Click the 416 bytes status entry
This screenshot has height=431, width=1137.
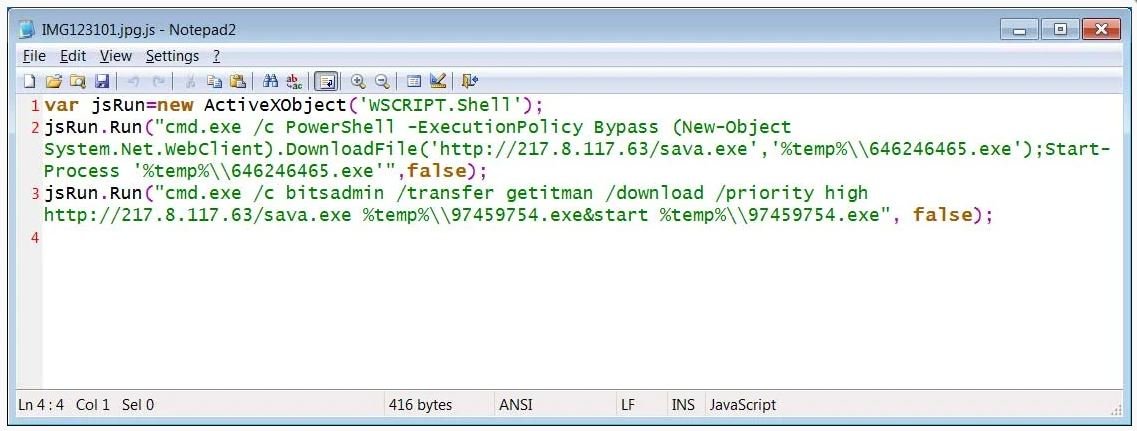tap(421, 405)
